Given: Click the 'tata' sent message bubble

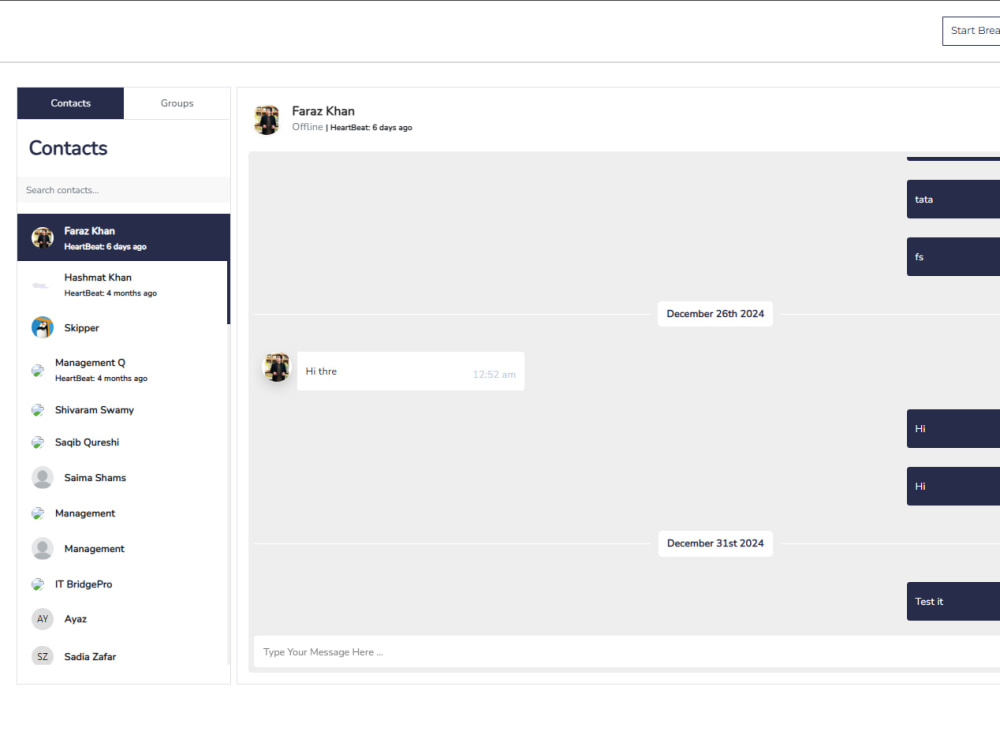Looking at the screenshot, I should point(953,200).
